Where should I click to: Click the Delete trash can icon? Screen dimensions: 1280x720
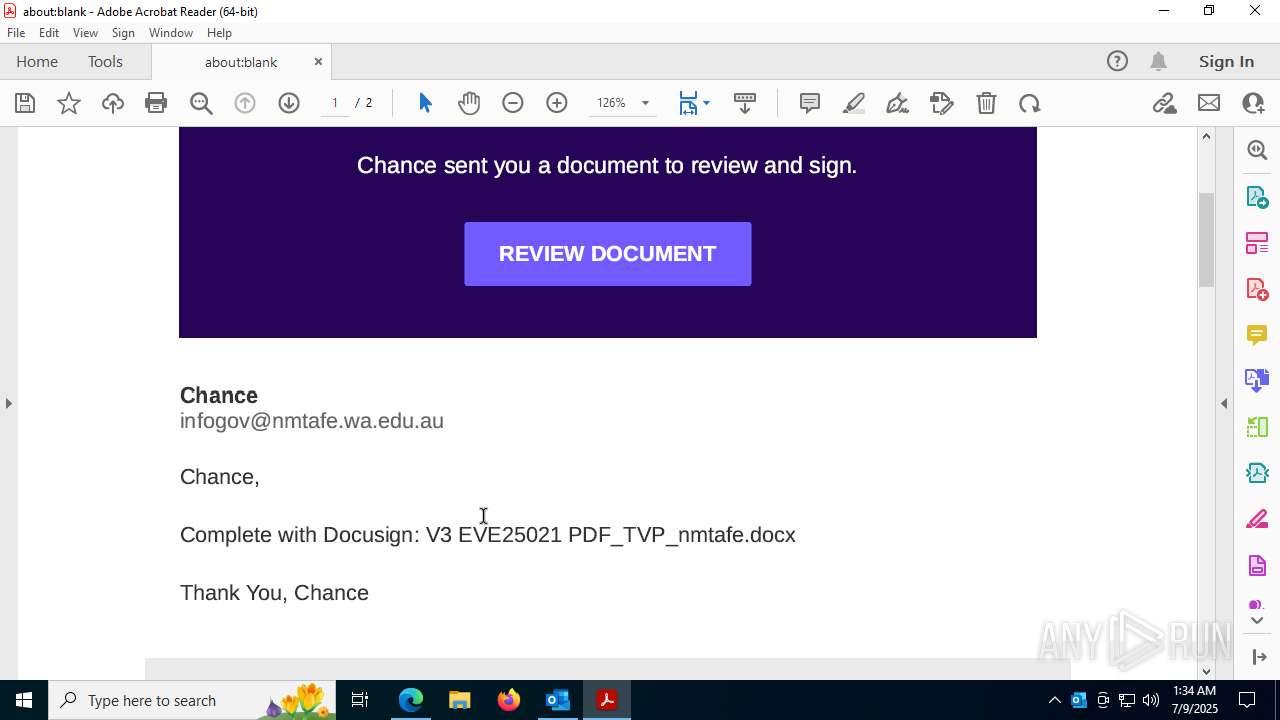986,103
